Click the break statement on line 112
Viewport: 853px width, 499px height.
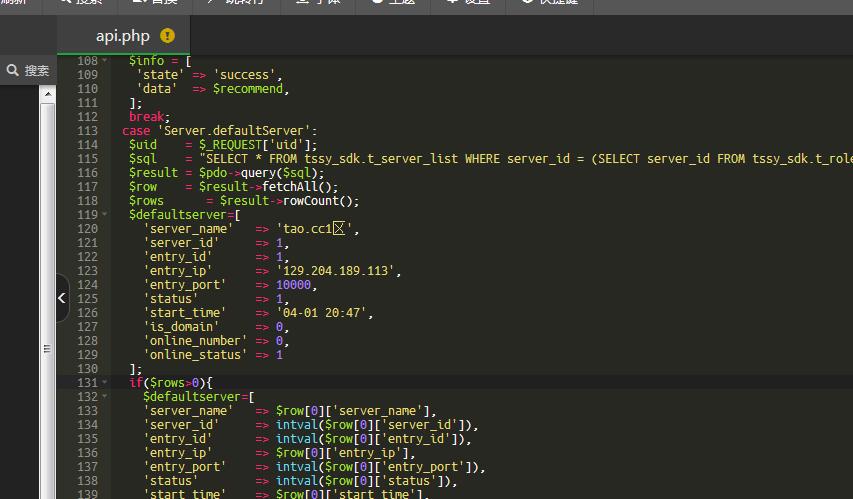point(148,117)
